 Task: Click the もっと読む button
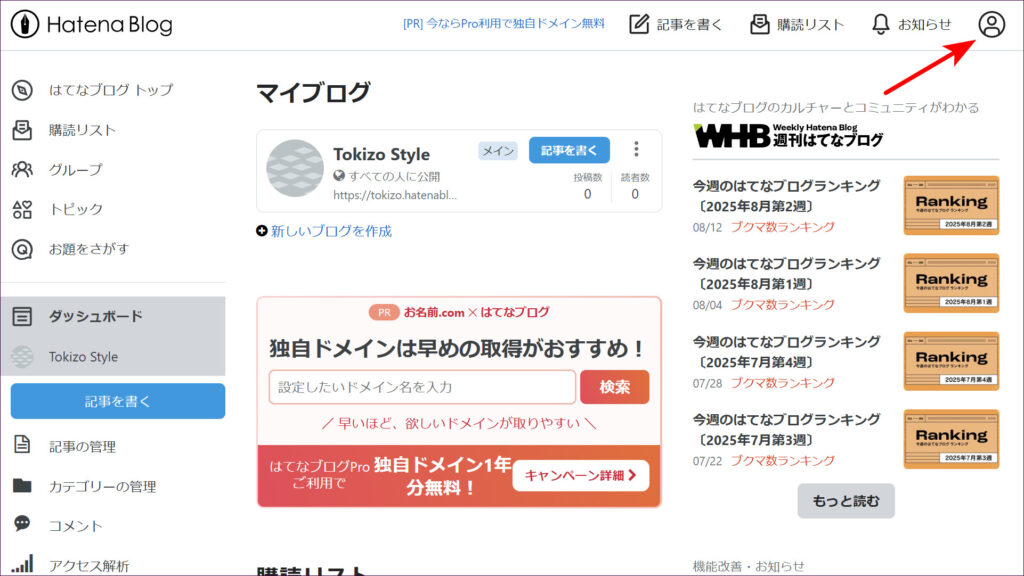click(846, 501)
